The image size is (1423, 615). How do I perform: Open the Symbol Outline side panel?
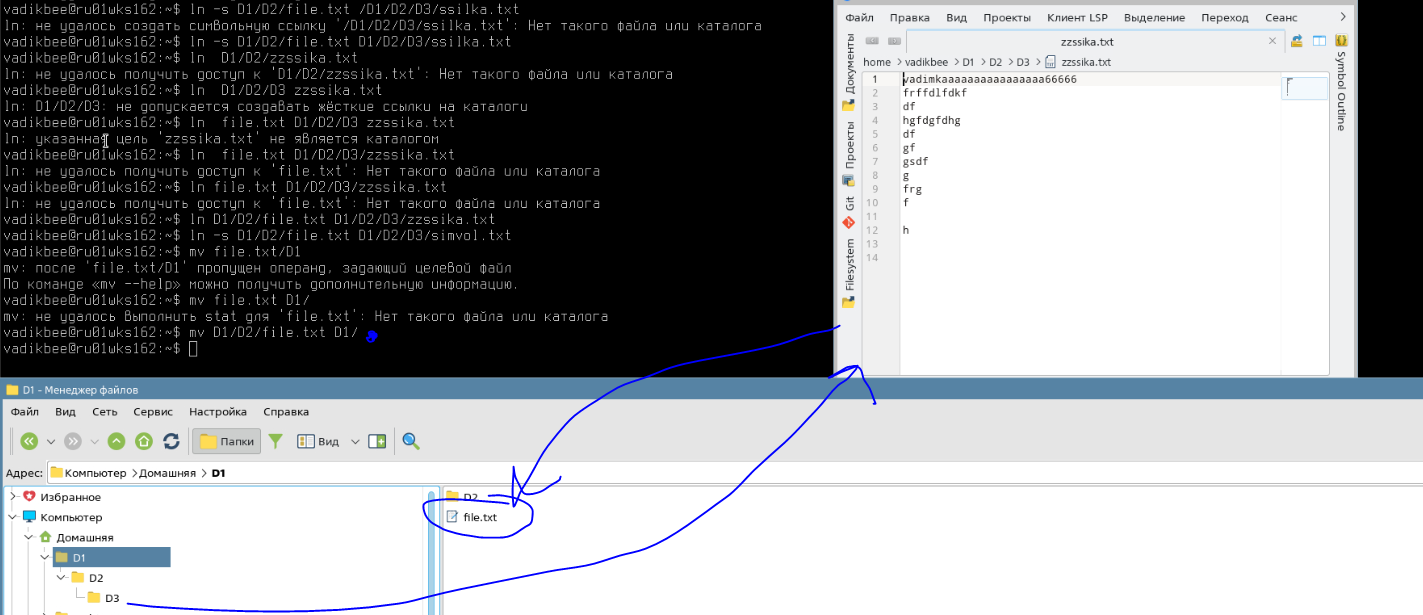point(1341,91)
